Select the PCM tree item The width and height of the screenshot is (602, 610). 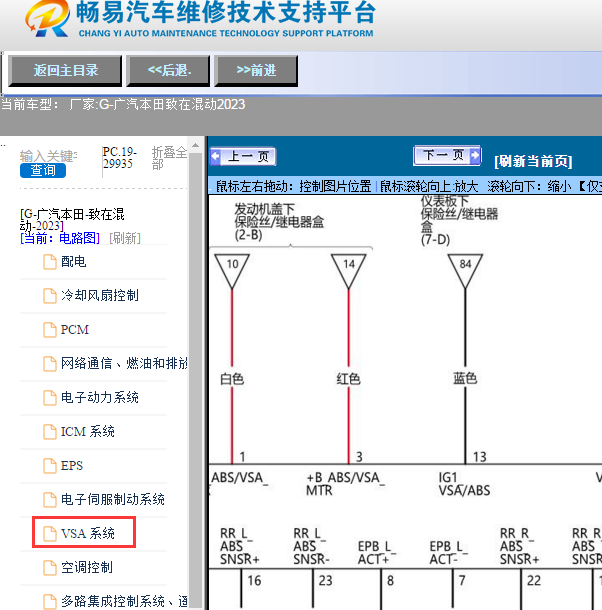pyautogui.click(x=75, y=330)
